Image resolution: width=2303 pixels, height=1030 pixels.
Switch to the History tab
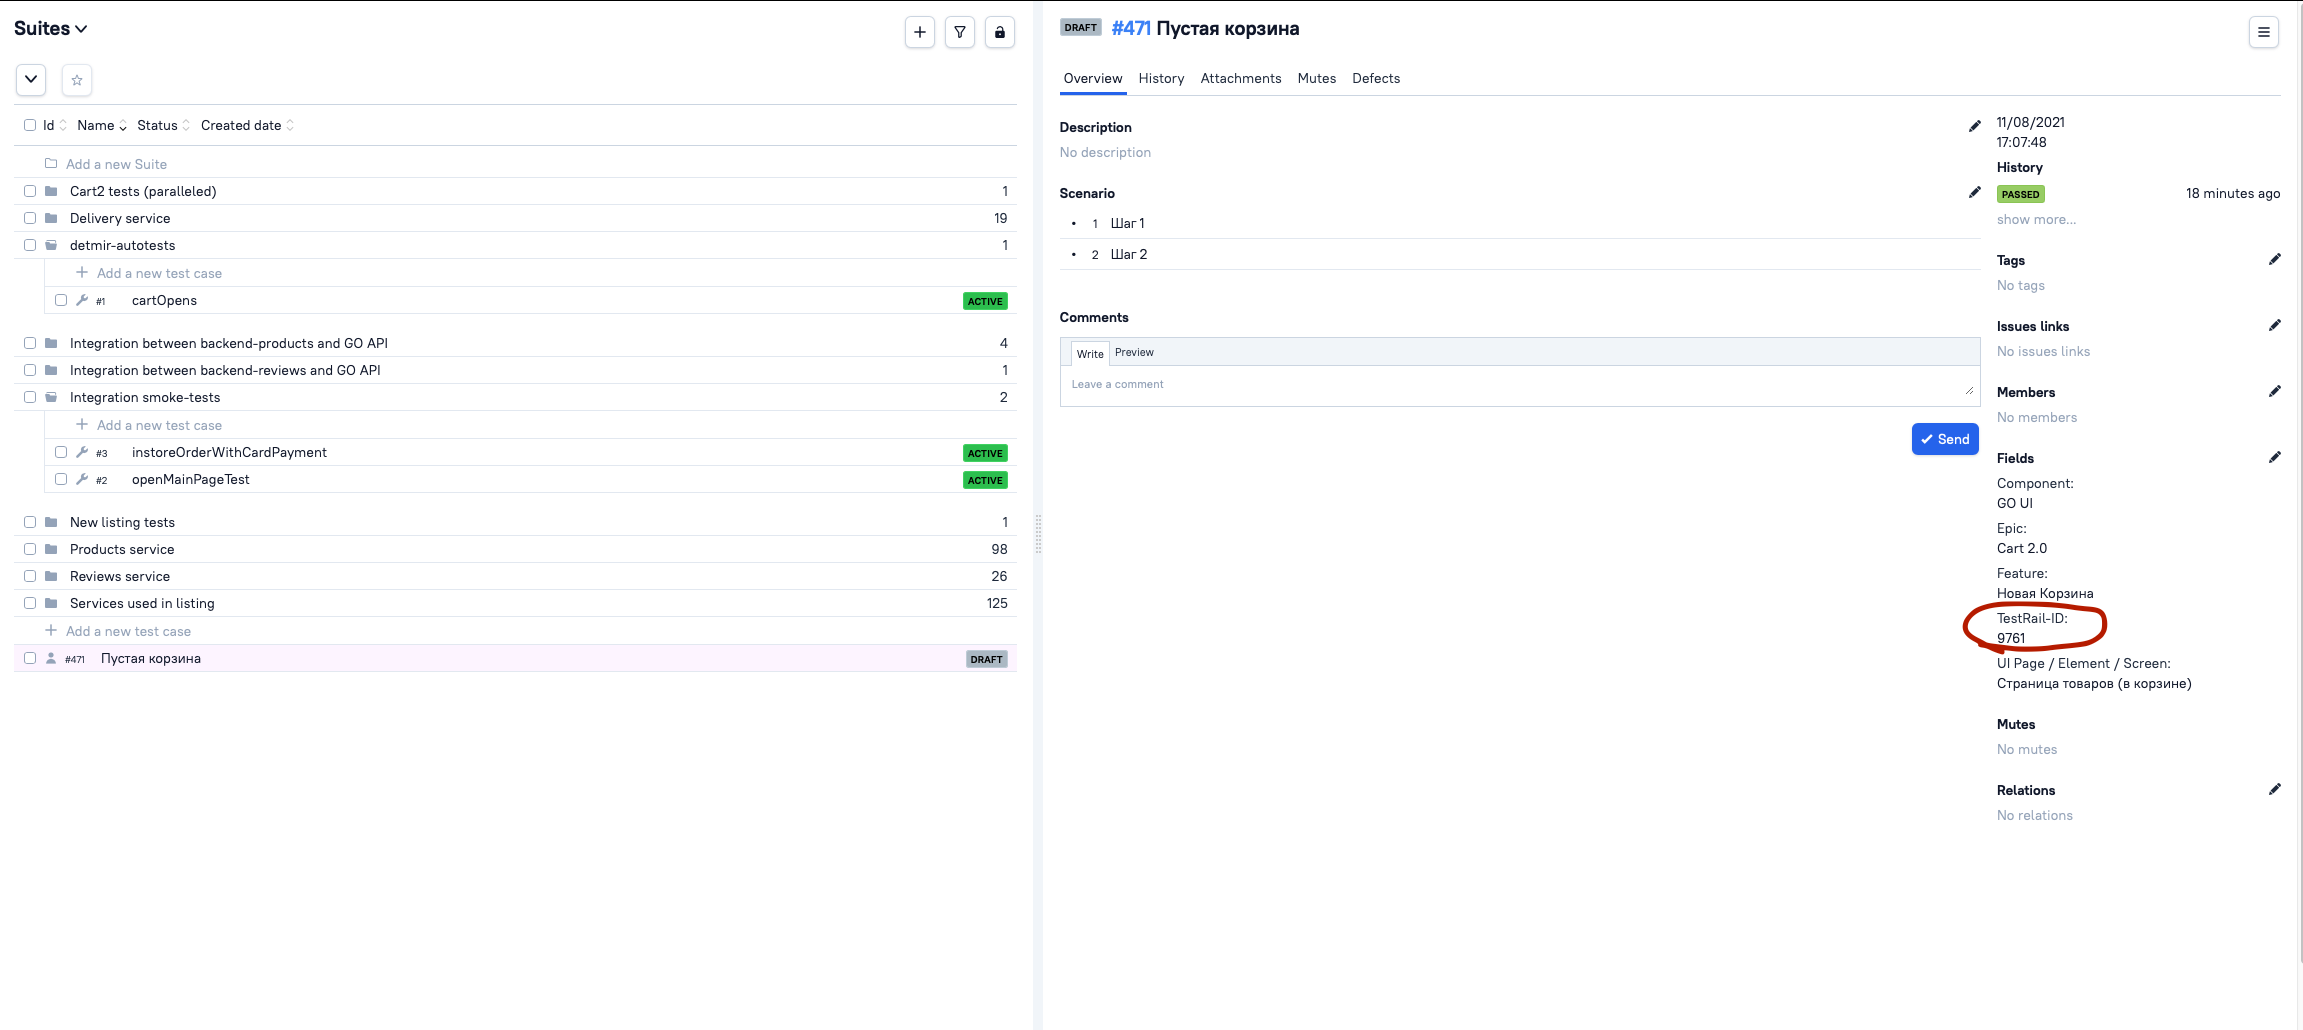pyautogui.click(x=1161, y=78)
